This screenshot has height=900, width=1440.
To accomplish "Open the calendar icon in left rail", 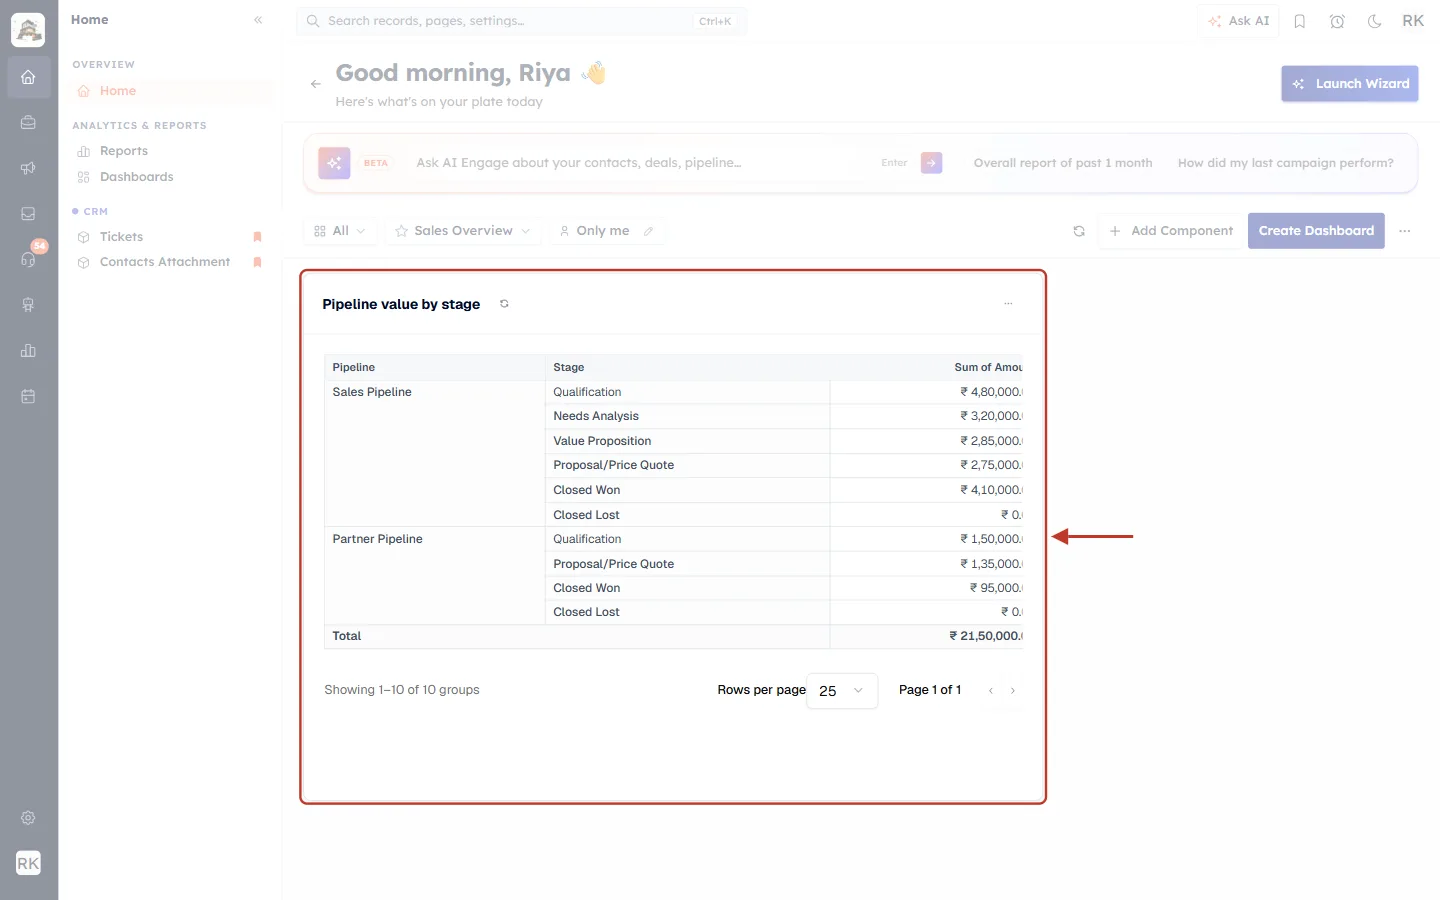I will pyautogui.click(x=28, y=396).
